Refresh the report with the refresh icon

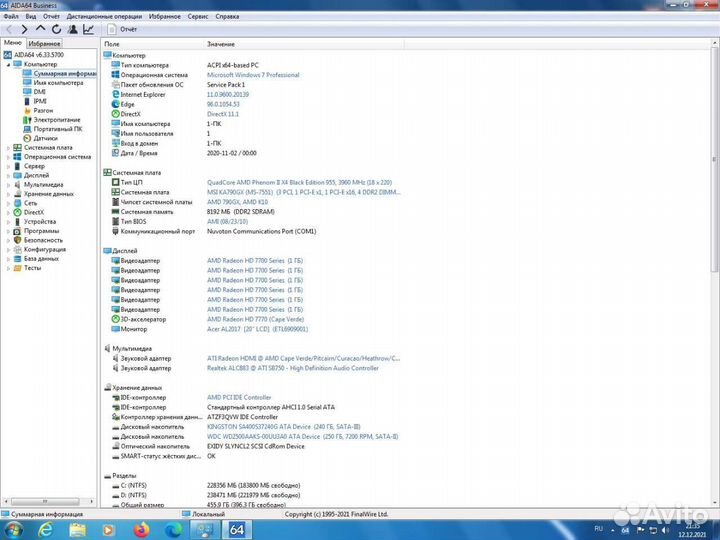[x=56, y=29]
